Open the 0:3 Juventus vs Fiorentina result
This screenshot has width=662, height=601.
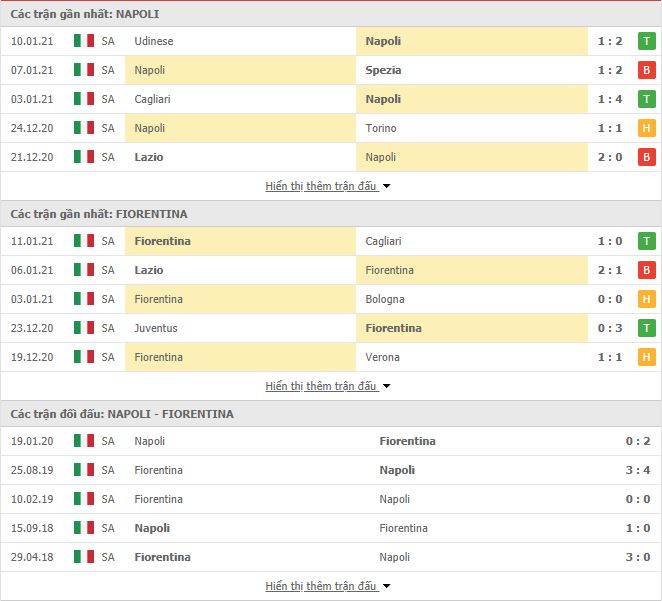tap(610, 328)
